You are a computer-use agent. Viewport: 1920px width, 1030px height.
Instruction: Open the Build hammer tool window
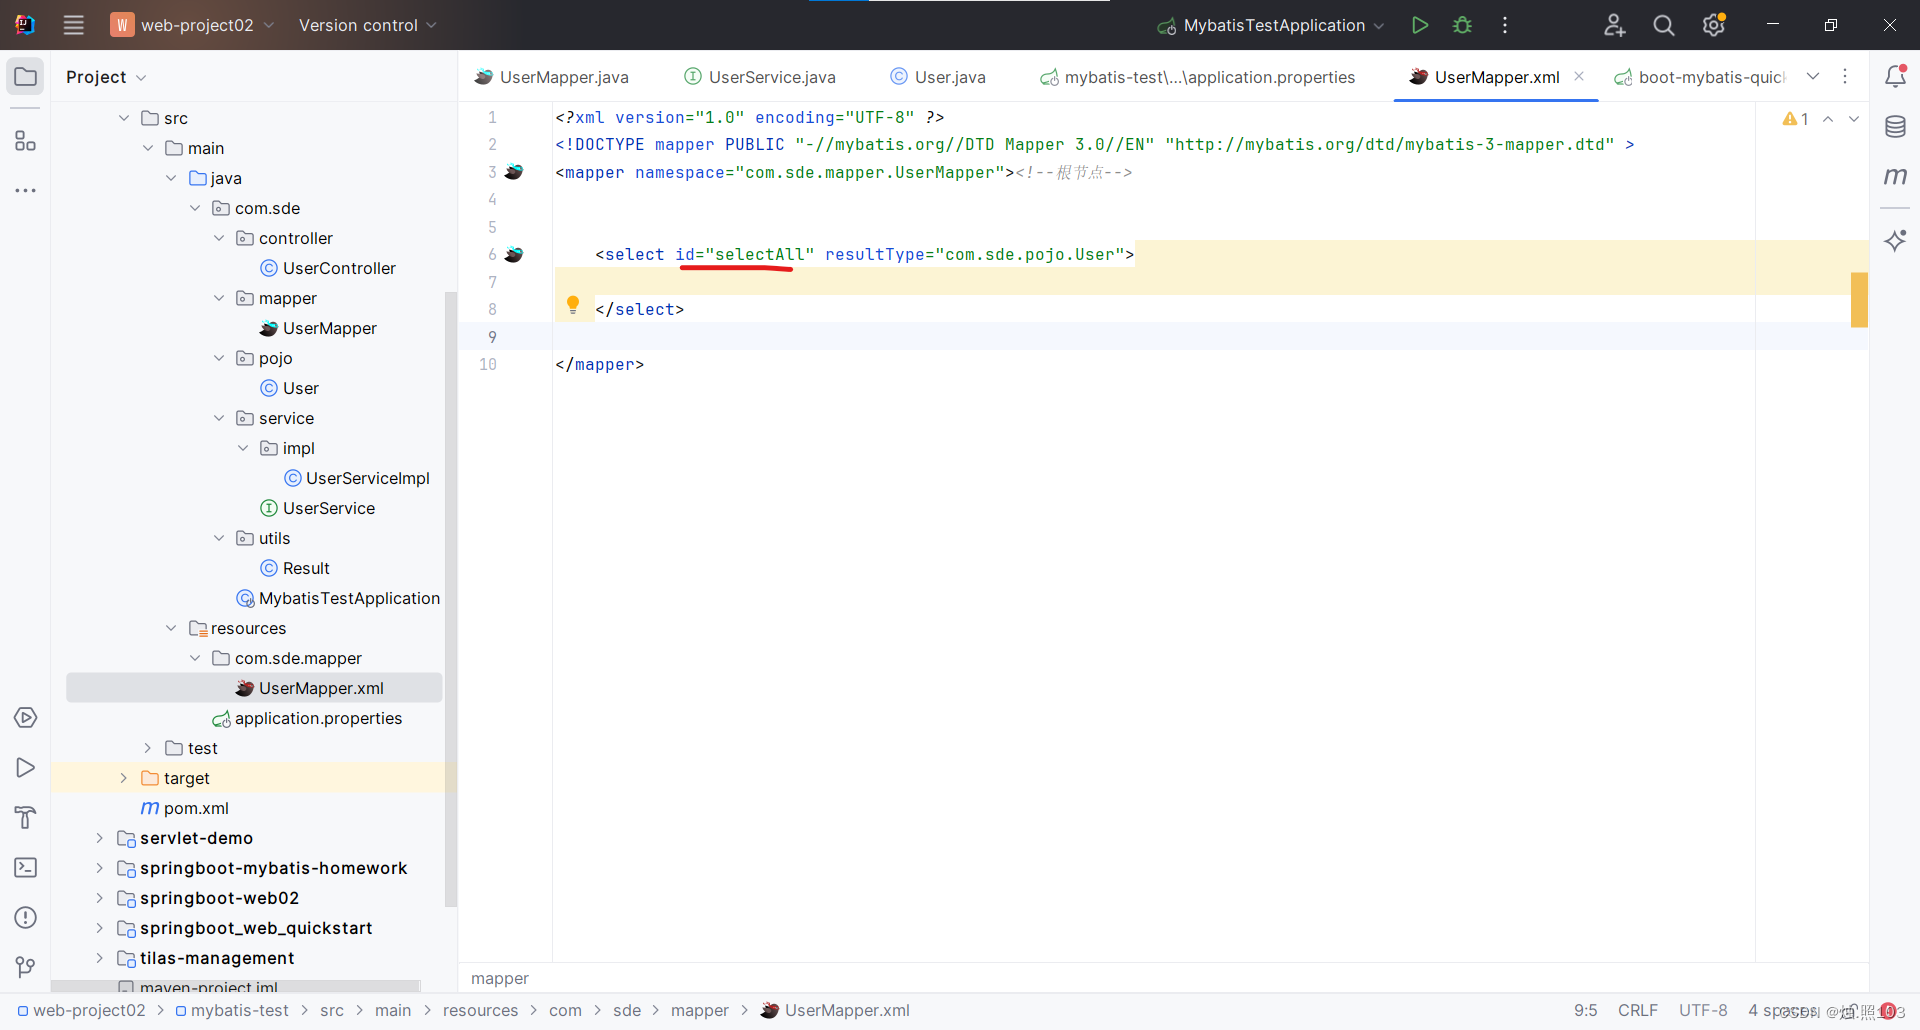click(25, 818)
